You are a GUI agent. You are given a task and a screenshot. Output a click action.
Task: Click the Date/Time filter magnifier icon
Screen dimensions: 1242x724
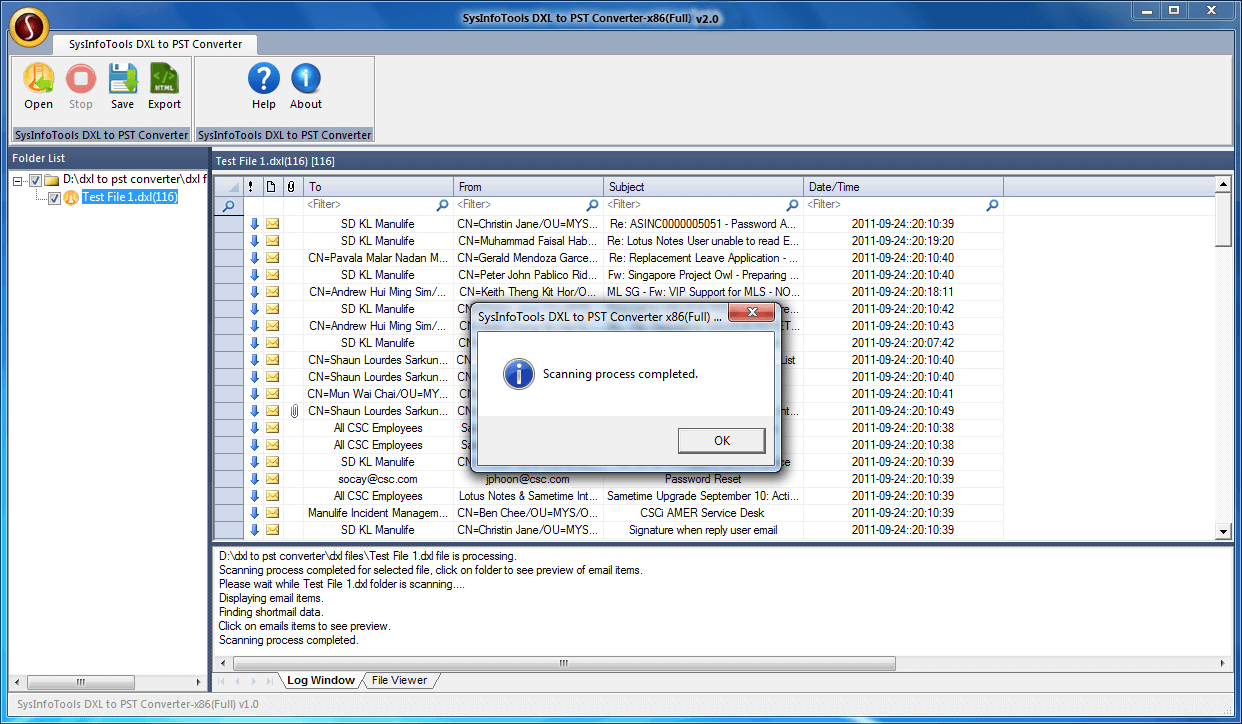(x=992, y=205)
